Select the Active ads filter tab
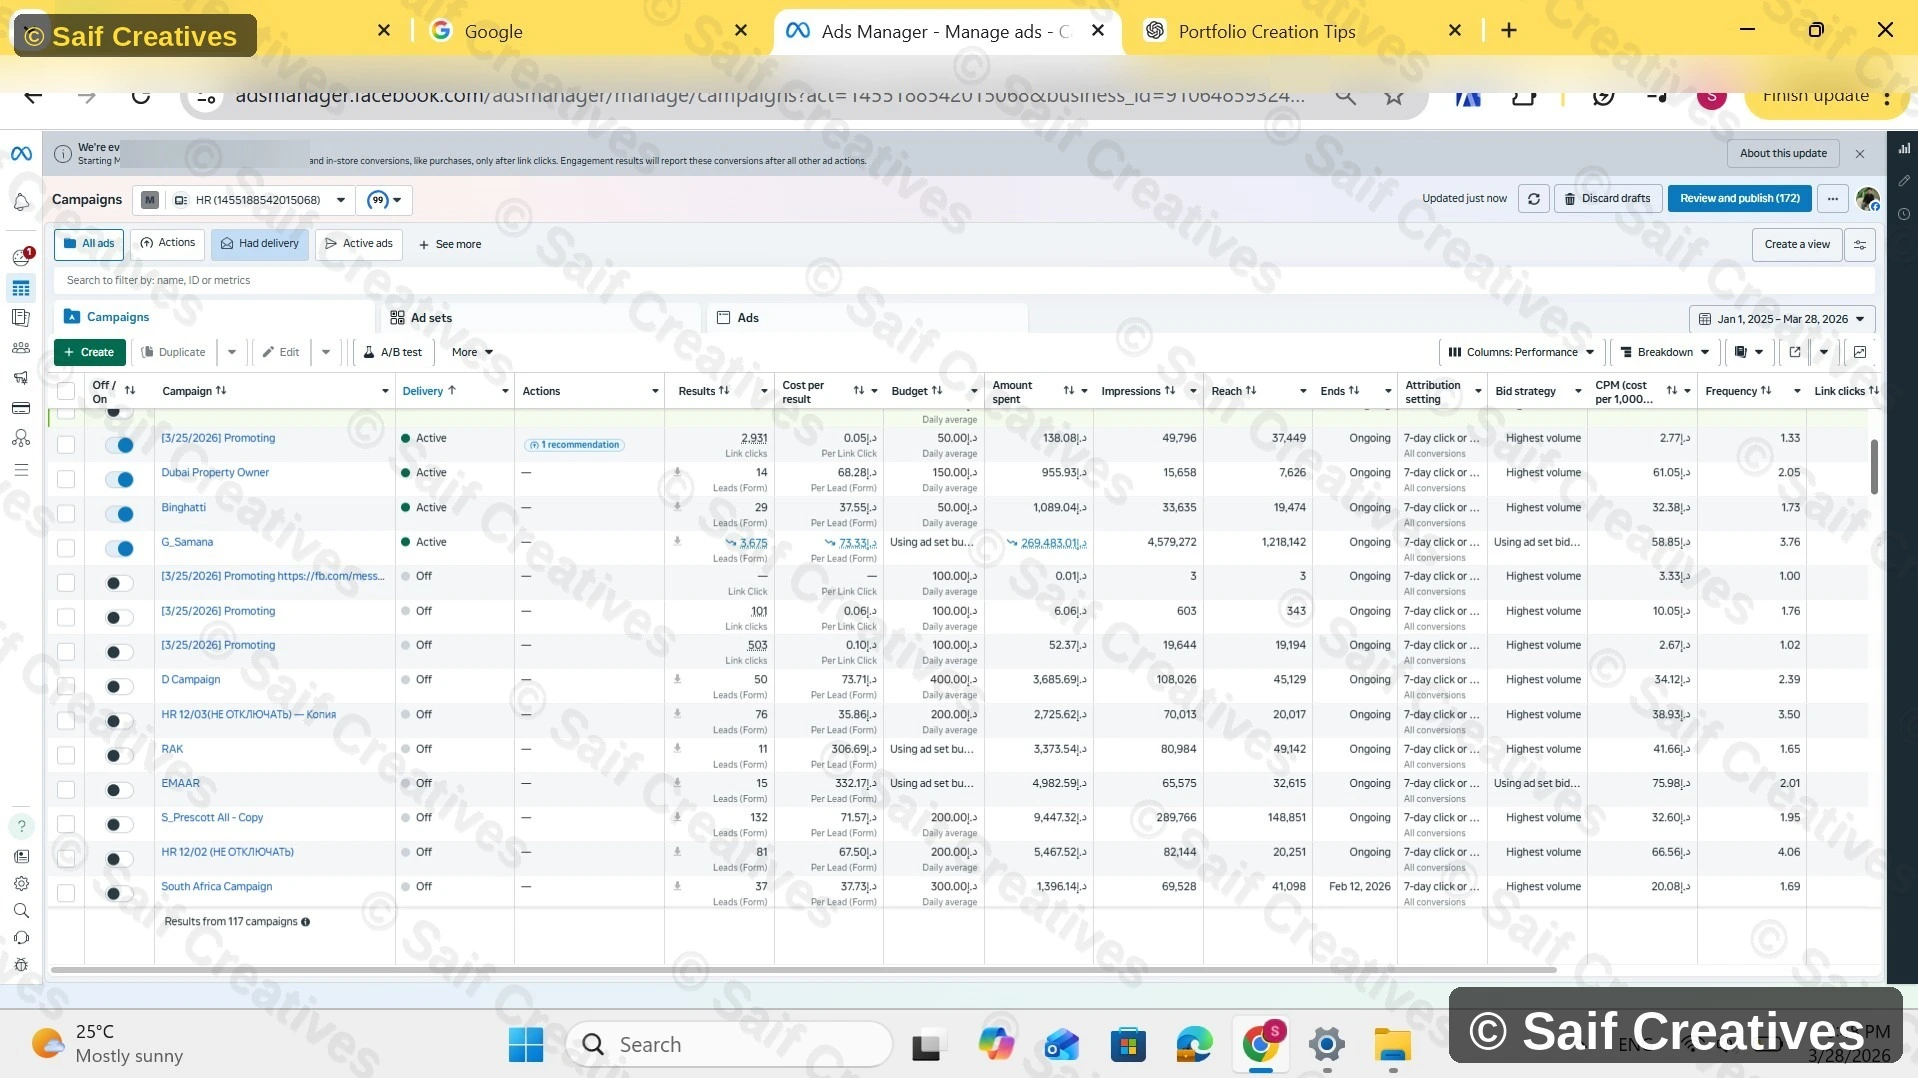This screenshot has height=1078, width=1918. (358, 244)
